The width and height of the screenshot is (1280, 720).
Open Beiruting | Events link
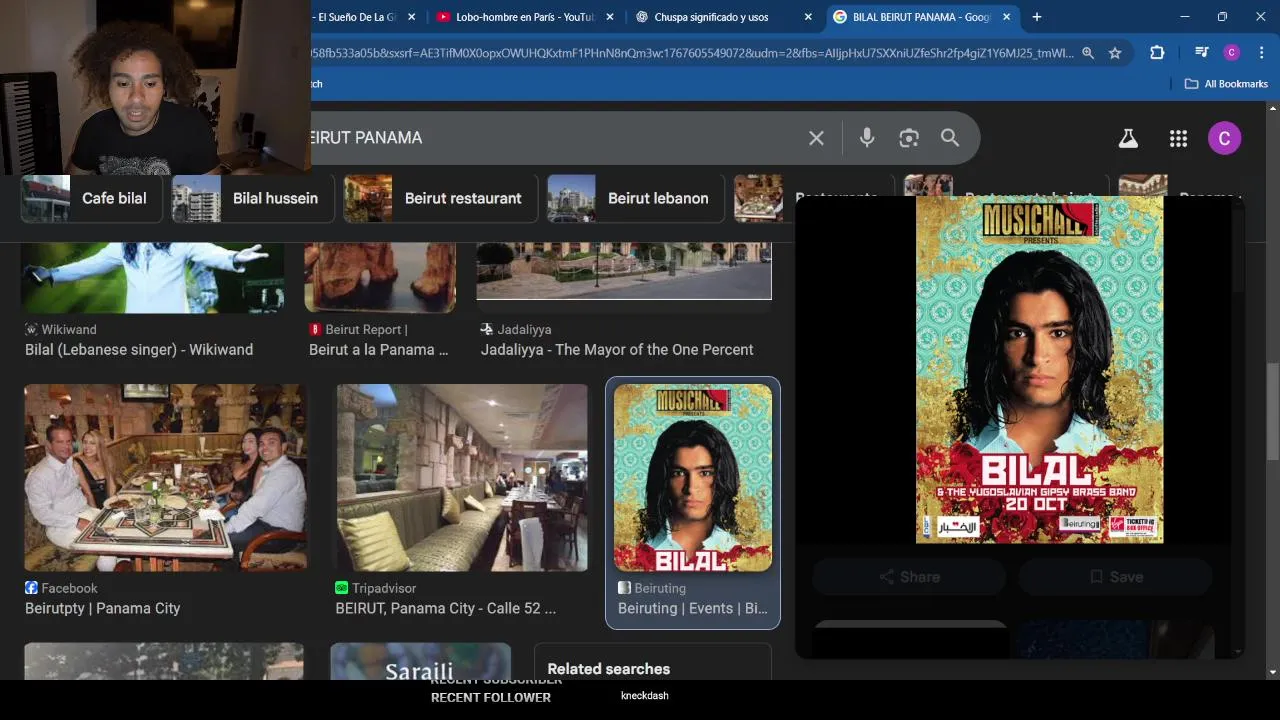coord(693,608)
